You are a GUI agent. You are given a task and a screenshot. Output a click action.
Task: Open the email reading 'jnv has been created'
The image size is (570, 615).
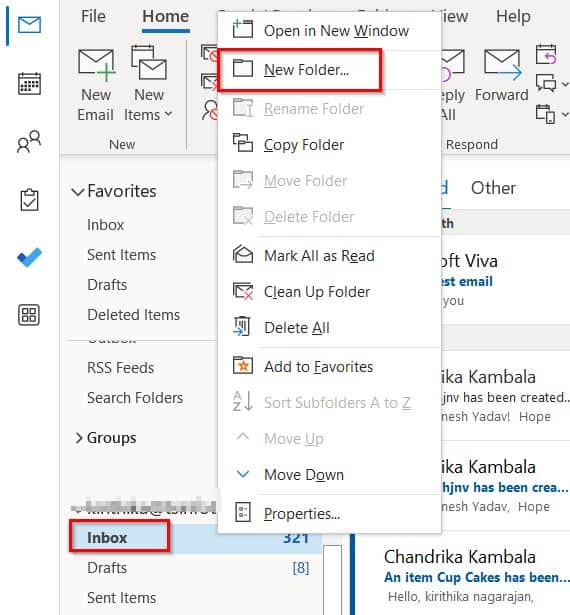point(505,397)
